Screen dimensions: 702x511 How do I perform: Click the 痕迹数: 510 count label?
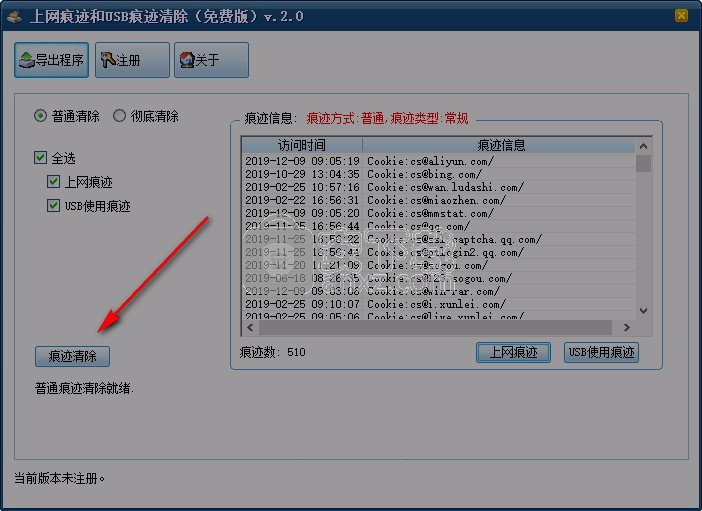273,352
